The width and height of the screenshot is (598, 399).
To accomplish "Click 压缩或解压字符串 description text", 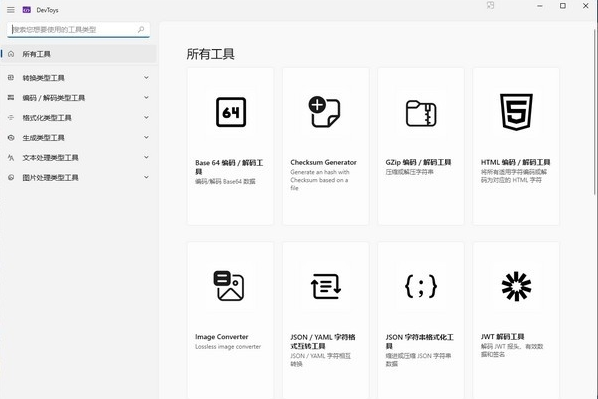I will click(409, 172).
